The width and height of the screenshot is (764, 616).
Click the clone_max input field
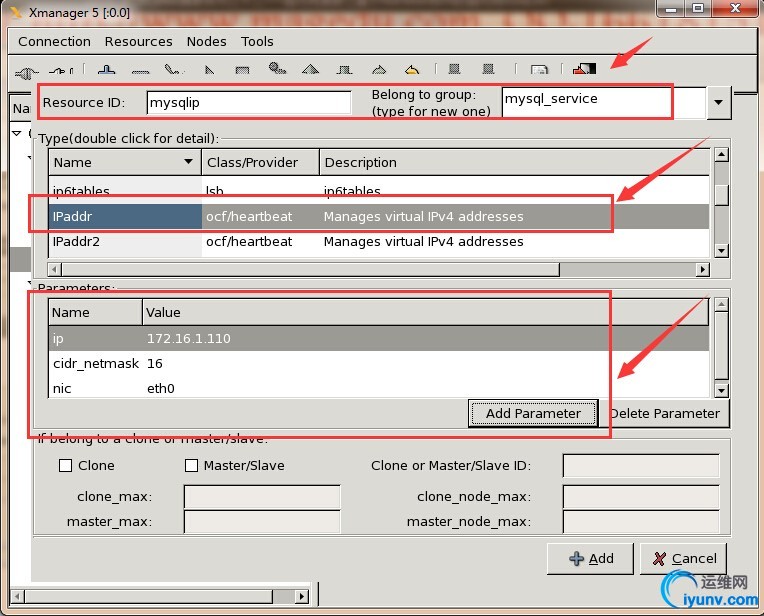point(262,496)
